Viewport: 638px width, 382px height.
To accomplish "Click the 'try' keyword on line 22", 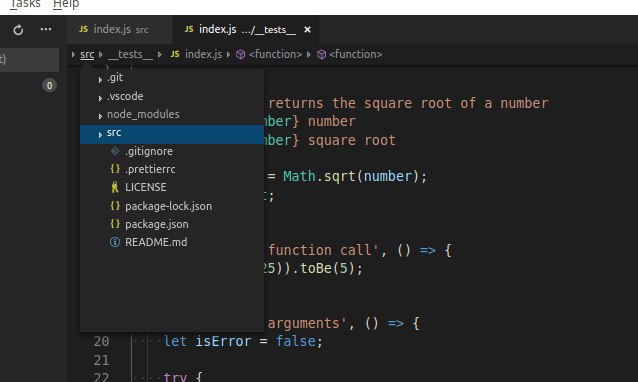I will [175, 377].
